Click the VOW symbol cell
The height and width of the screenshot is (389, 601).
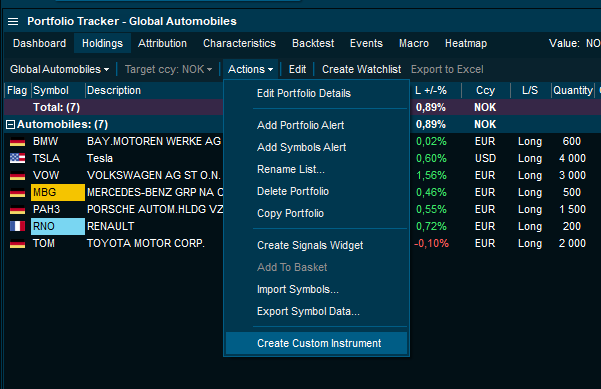click(58, 176)
